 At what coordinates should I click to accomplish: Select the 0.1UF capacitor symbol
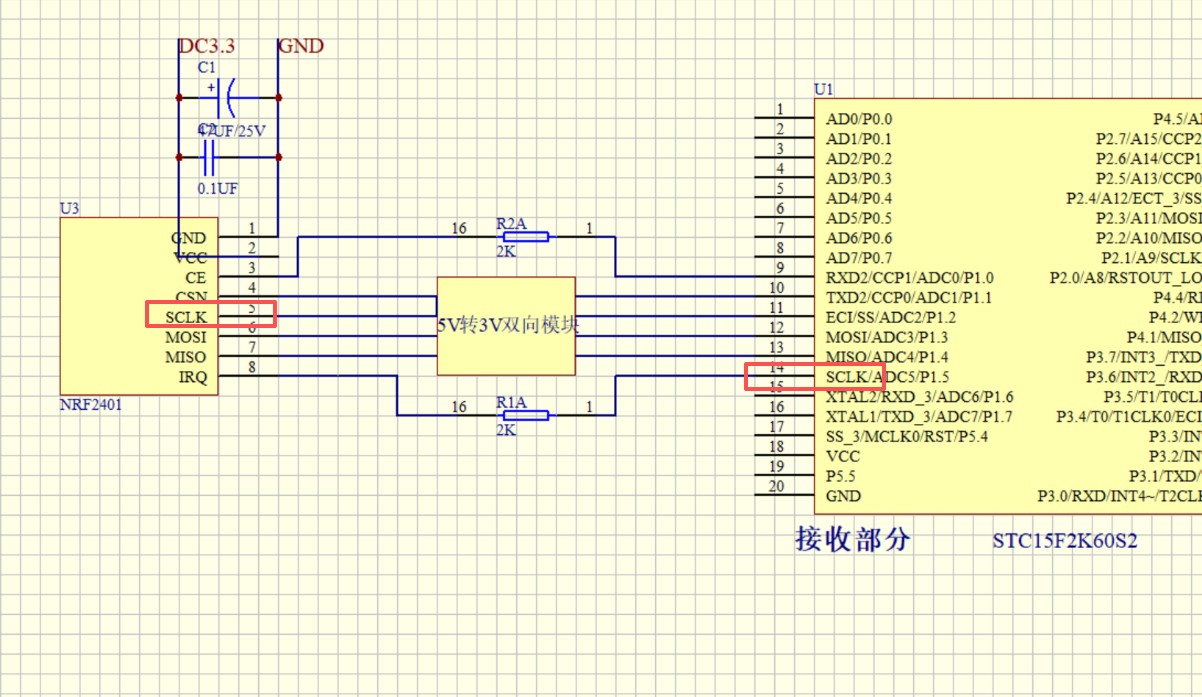click(209, 157)
